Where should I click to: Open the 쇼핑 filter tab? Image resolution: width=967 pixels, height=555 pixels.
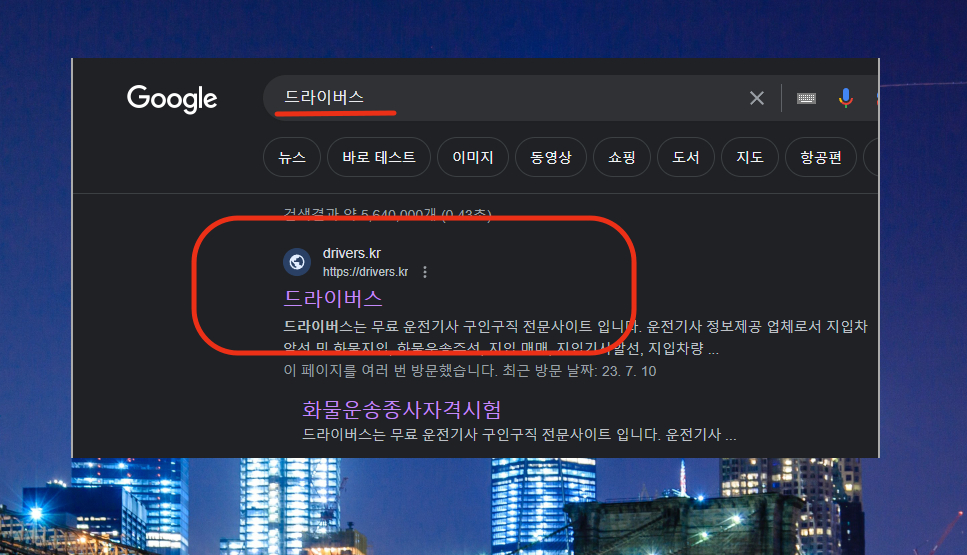[622, 157]
